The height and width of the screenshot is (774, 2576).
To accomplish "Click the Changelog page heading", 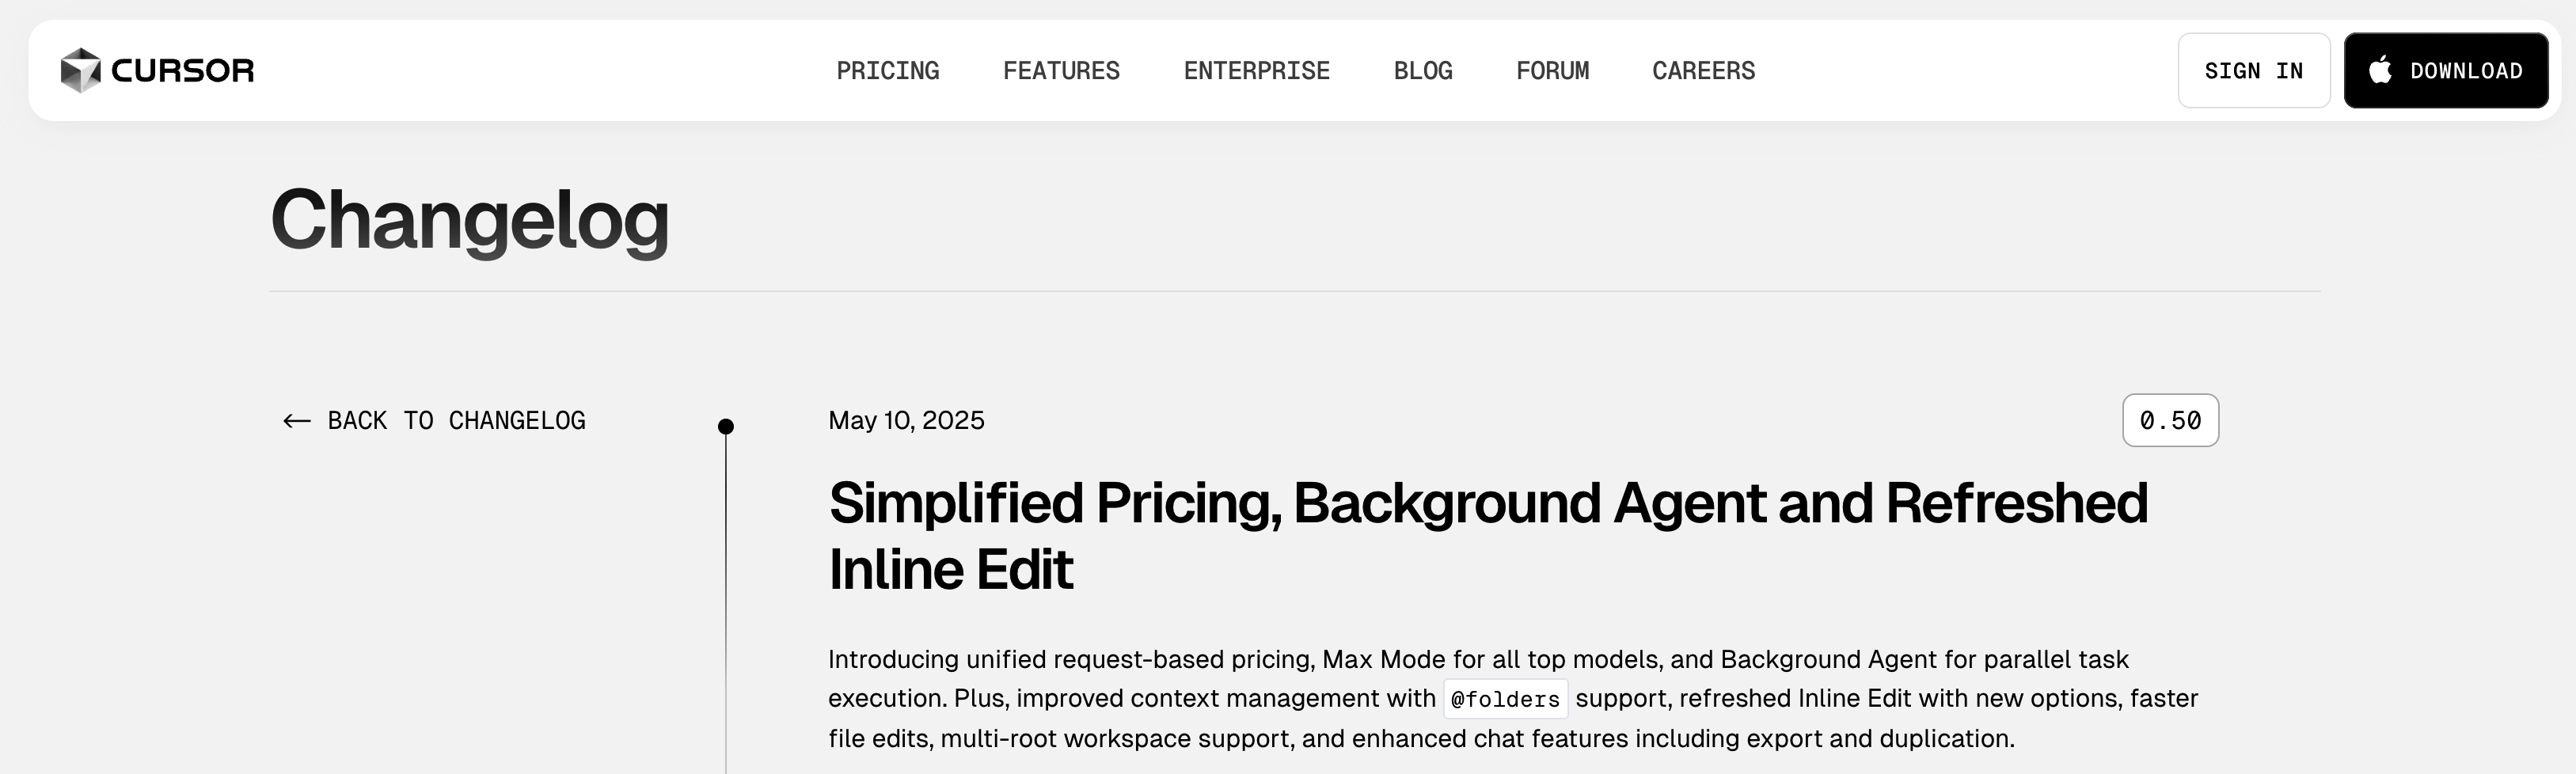I will tap(469, 219).
